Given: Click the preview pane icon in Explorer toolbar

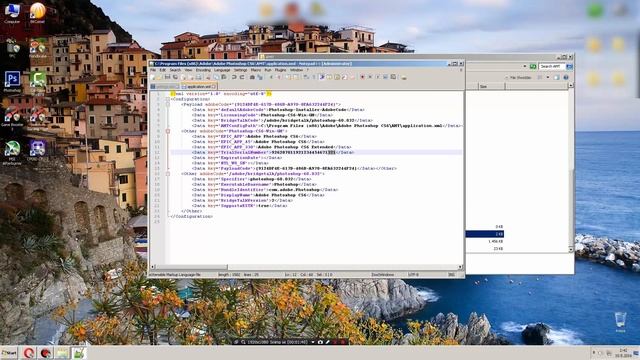Looking at the screenshot, I should 557,77.
